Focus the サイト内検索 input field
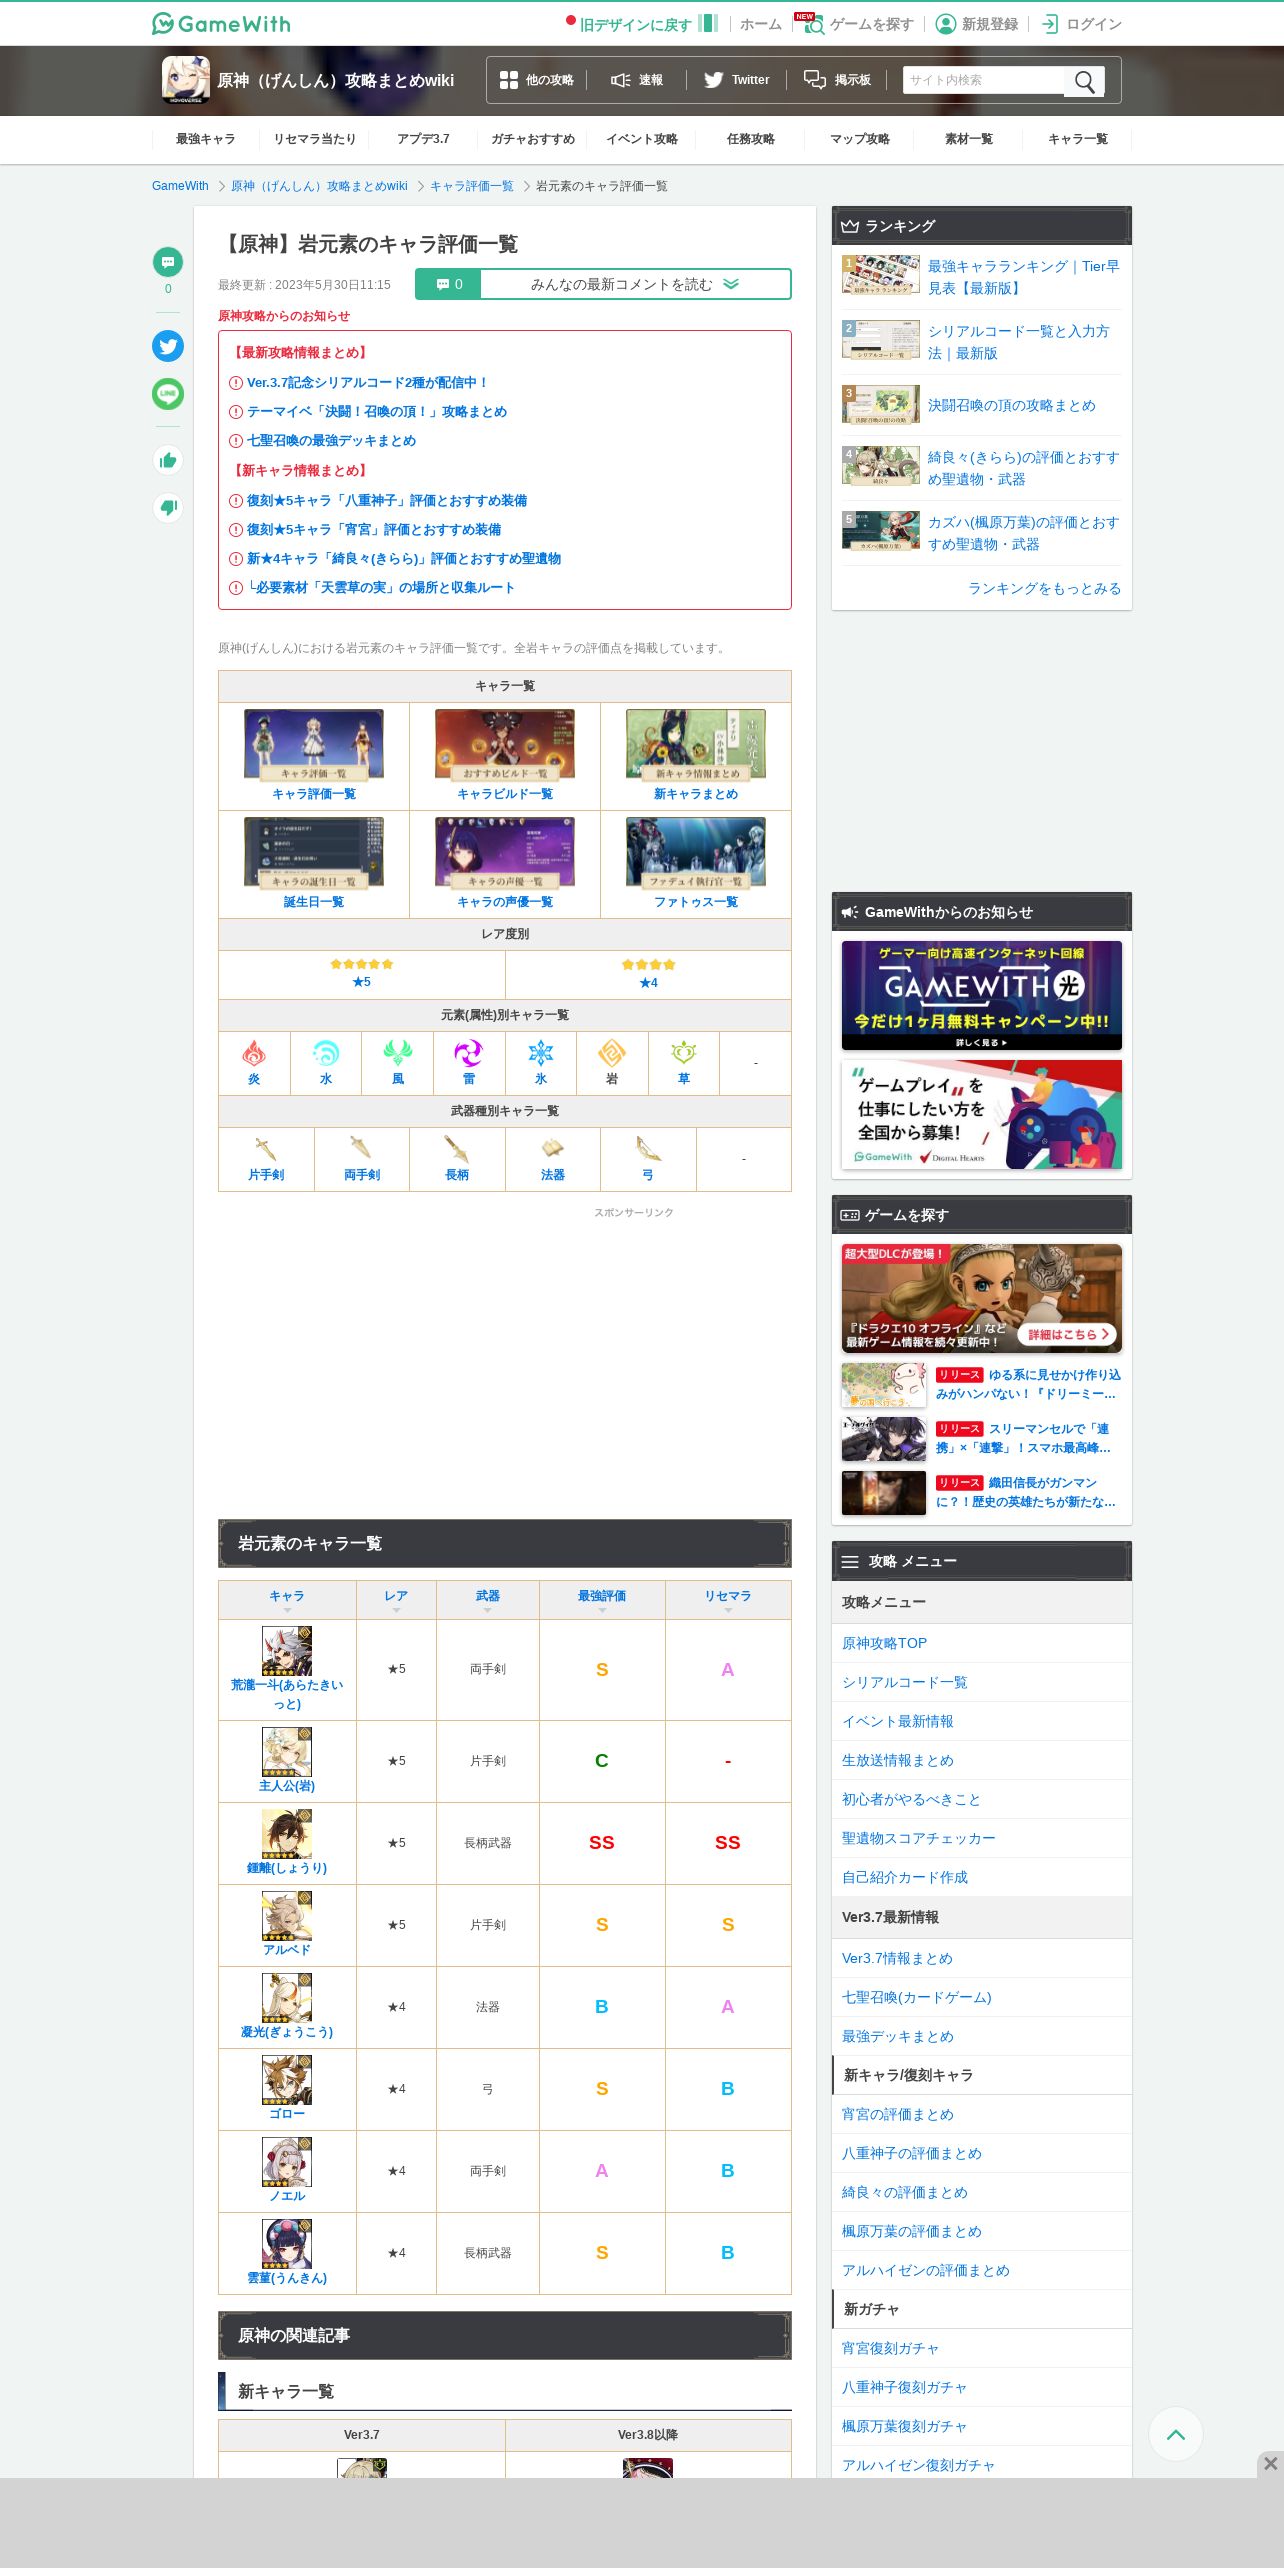 tap(984, 80)
